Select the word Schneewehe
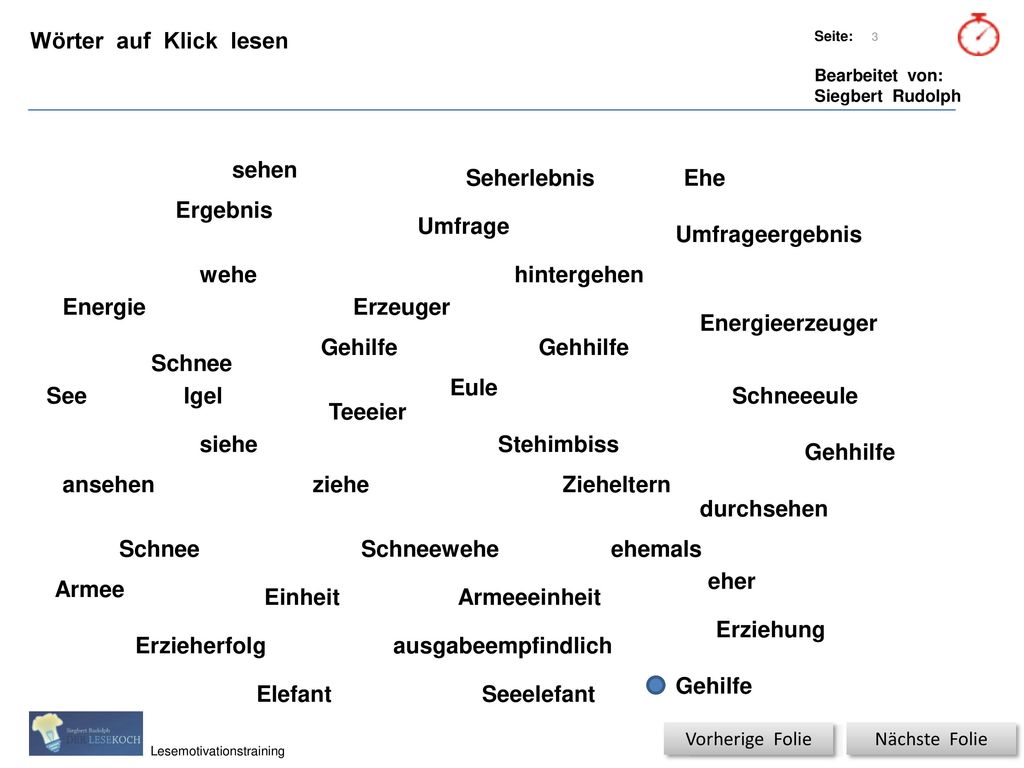 (430, 549)
